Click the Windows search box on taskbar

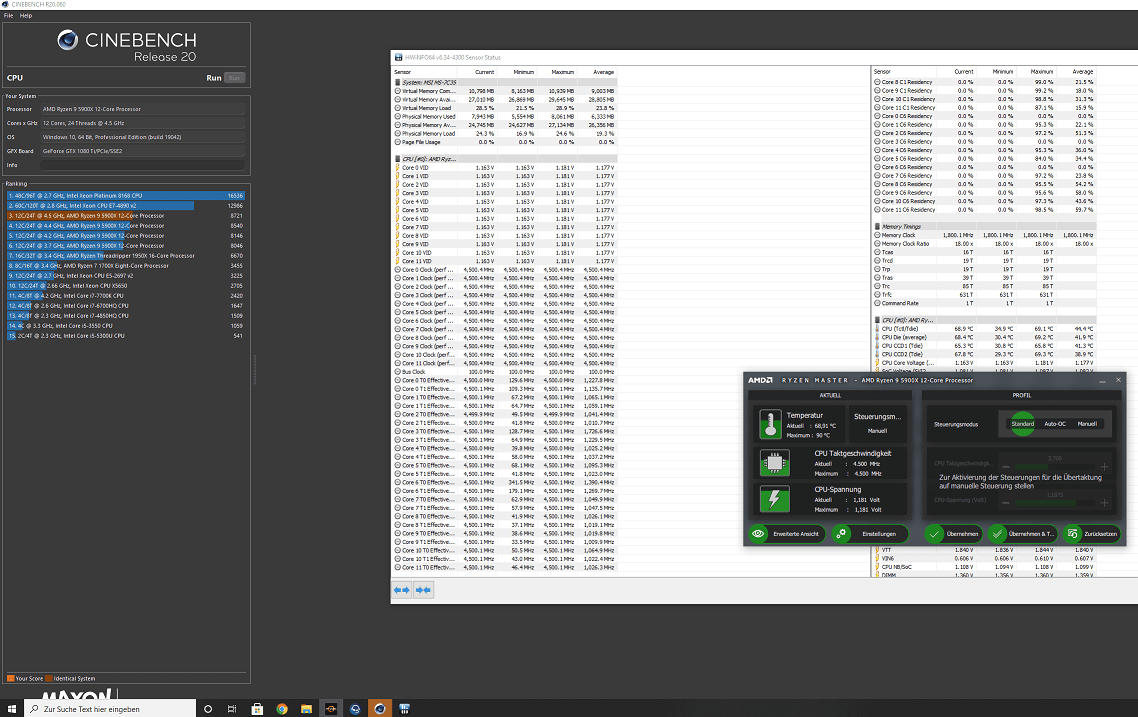(x=110, y=709)
